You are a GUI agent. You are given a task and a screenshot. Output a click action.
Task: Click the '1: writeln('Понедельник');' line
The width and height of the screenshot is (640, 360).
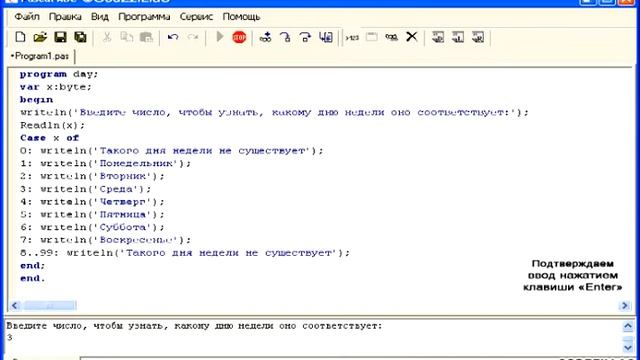[x=105, y=163]
